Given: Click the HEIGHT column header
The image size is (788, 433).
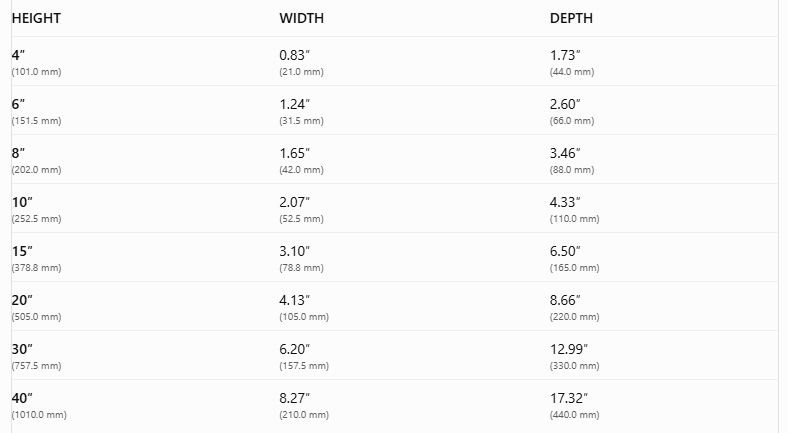Looking at the screenshot, I should tap(36, 18).
